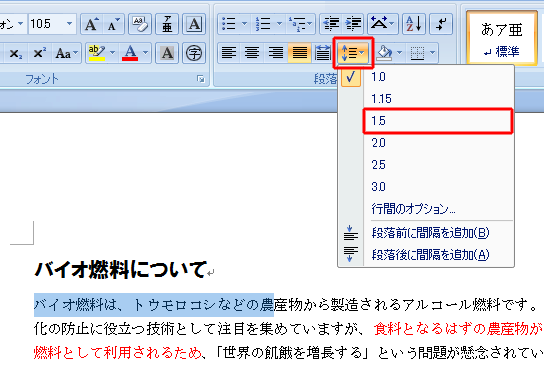Image resolution: width=544 pixels, height=382 pixels.
Task: Insert a bulleted list
Action: coord(229,24)
